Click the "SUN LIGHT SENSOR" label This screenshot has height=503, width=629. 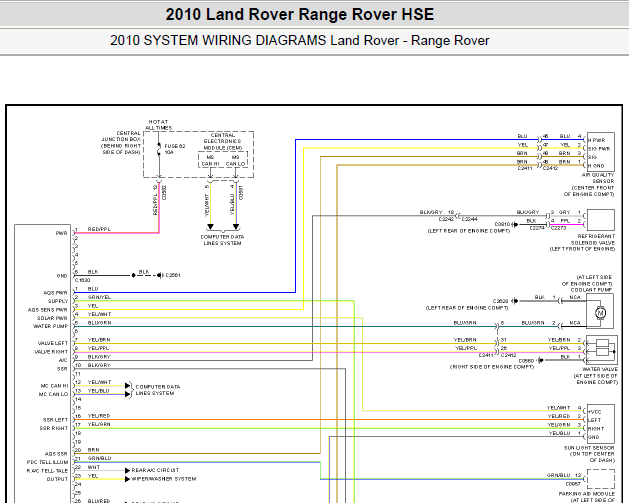589,448
